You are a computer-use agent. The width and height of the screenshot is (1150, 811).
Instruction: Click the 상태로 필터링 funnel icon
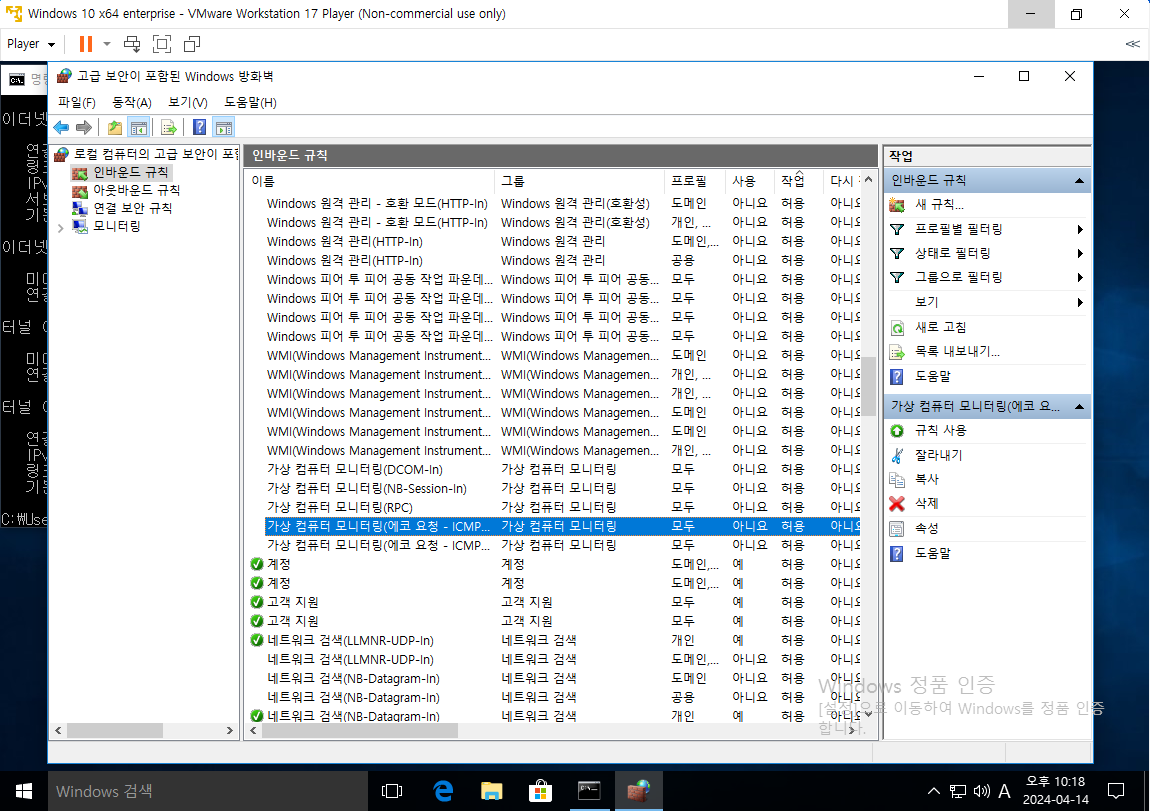pos(896,254)
